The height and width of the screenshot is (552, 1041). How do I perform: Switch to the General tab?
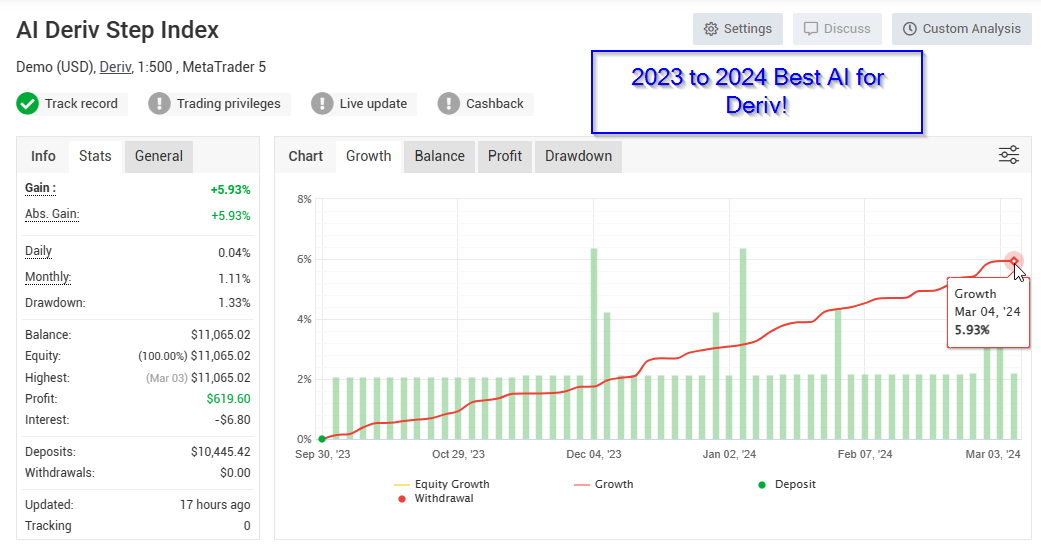point(159,156)
